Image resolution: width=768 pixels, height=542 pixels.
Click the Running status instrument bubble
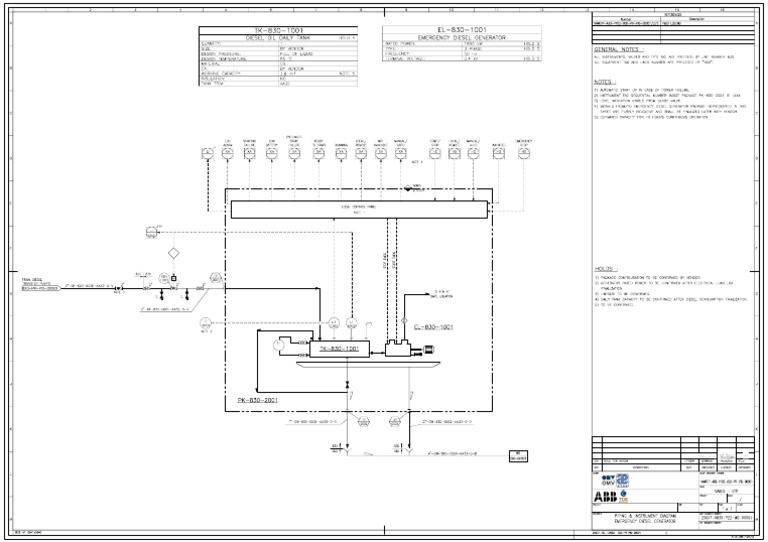pos(341,153)
